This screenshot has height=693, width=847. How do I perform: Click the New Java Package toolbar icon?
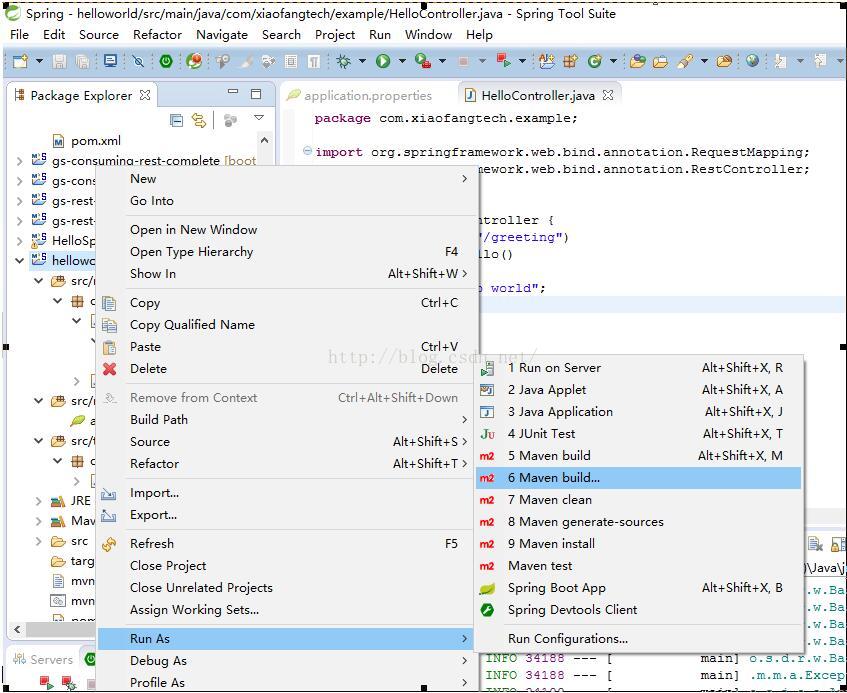pyautogui.click(x=570, y=61)
